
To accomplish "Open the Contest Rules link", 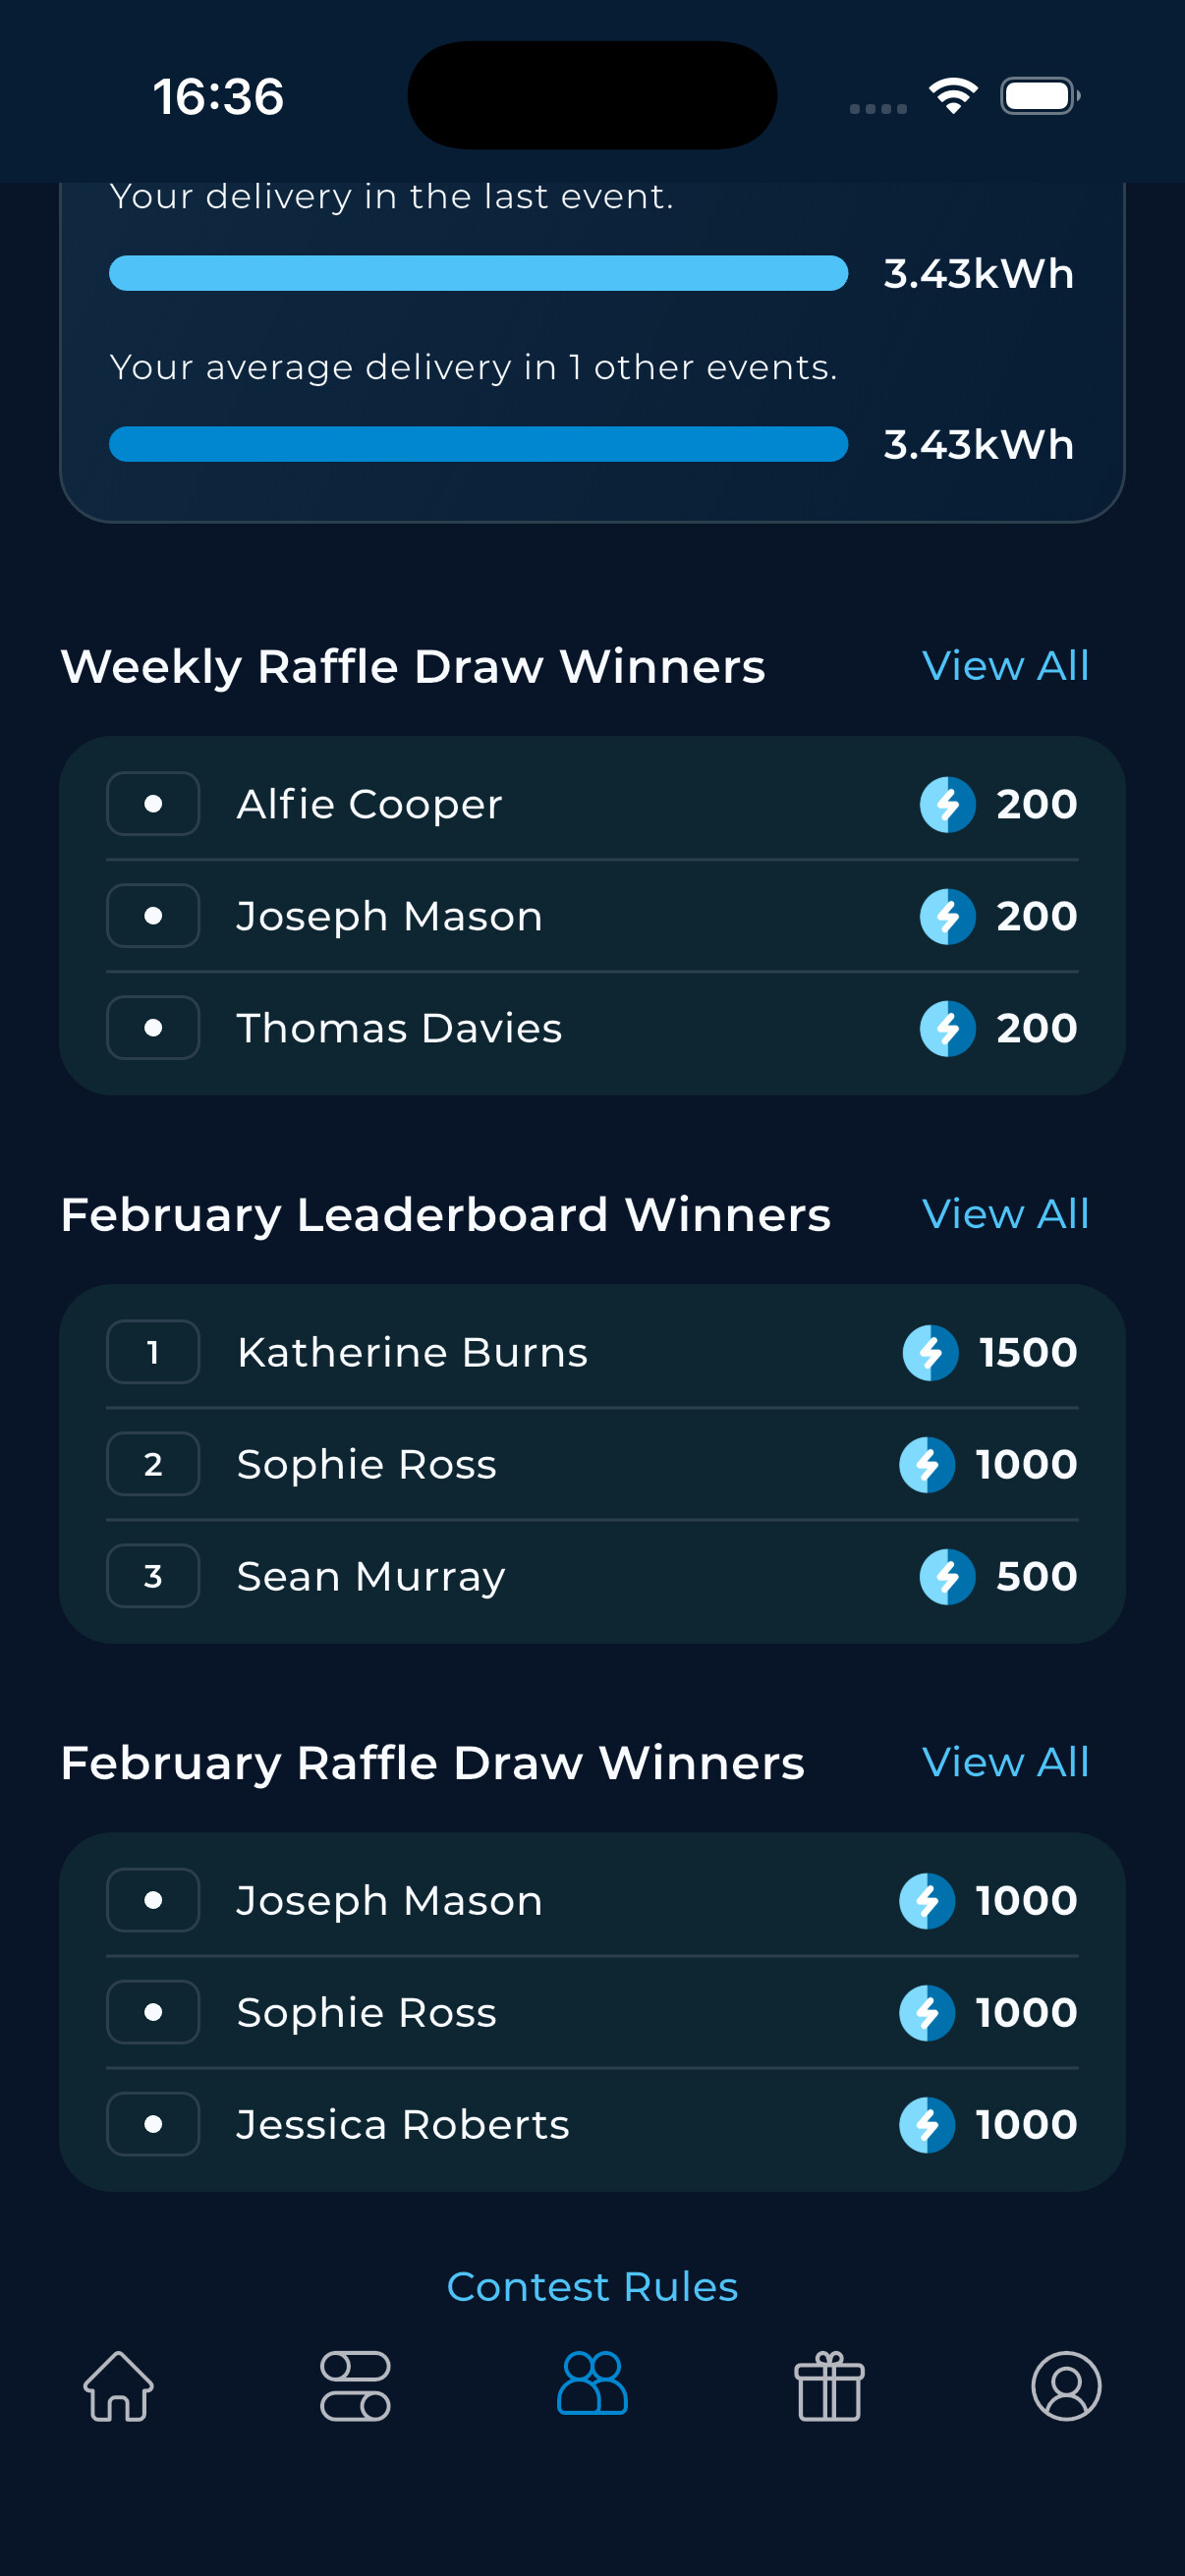I will [x=592, y=2287].
